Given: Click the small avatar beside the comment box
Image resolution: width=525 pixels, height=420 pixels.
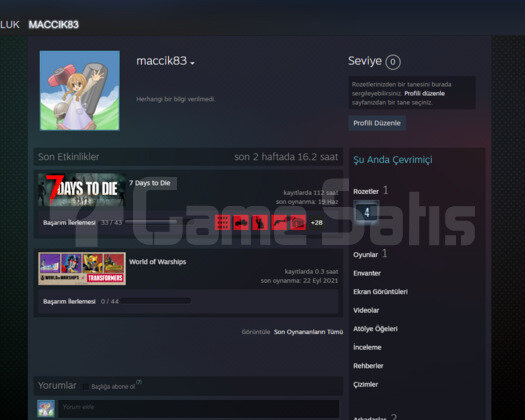Looking at the screenshot, I should point(46,408).
